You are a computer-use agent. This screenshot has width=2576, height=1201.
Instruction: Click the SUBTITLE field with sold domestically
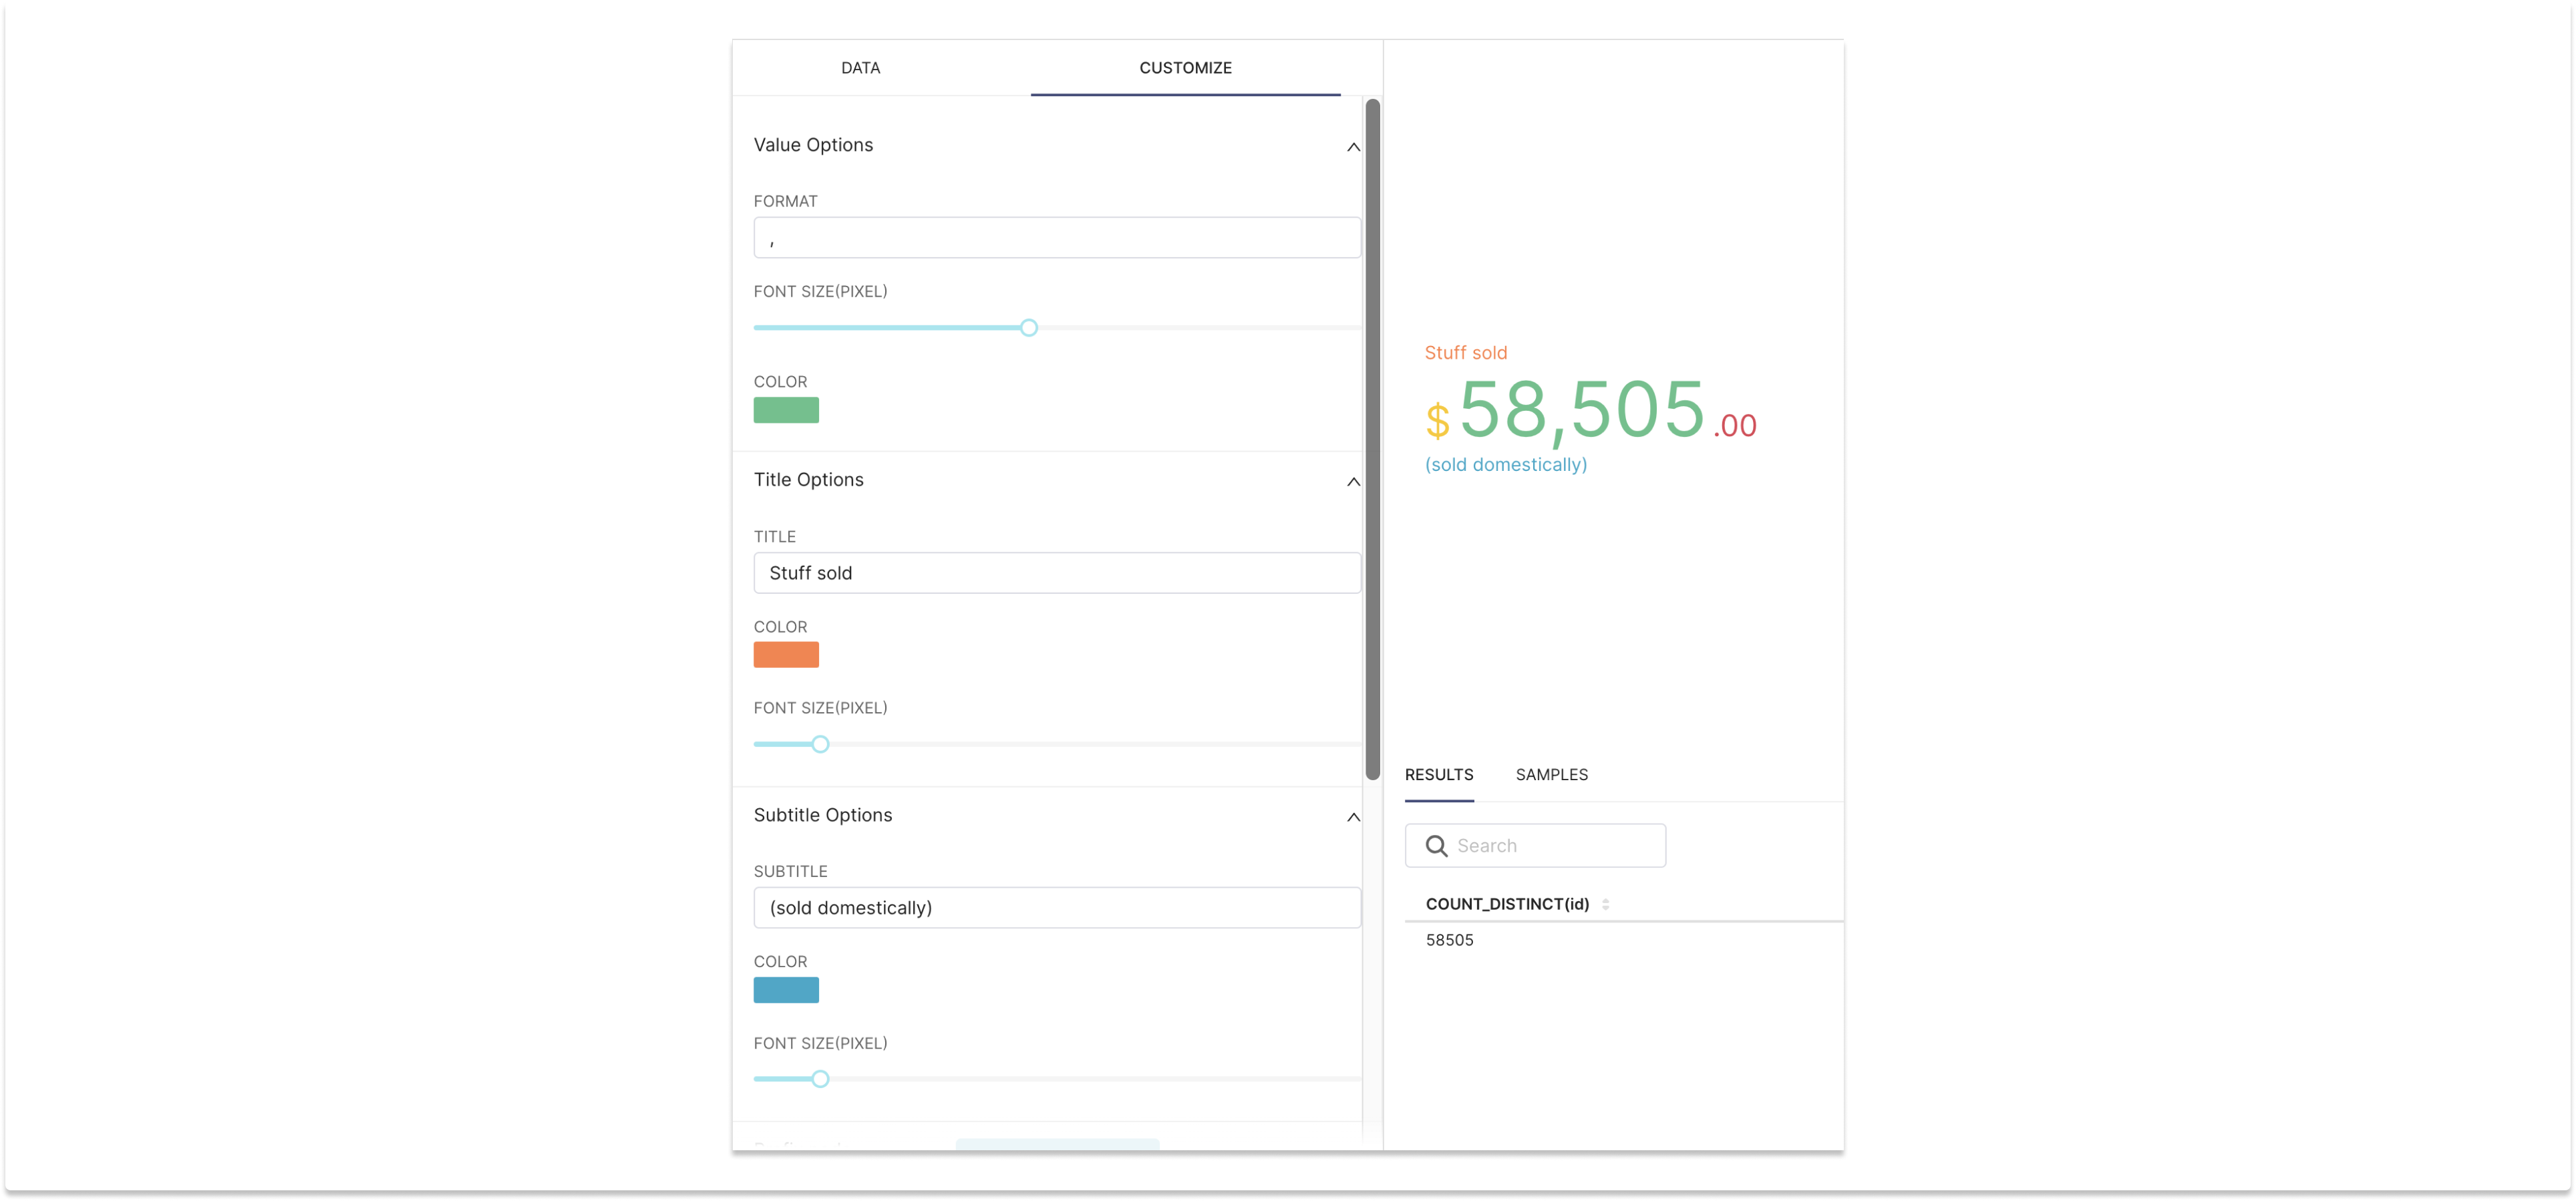pyautogui.click(x=1056, y=908)
